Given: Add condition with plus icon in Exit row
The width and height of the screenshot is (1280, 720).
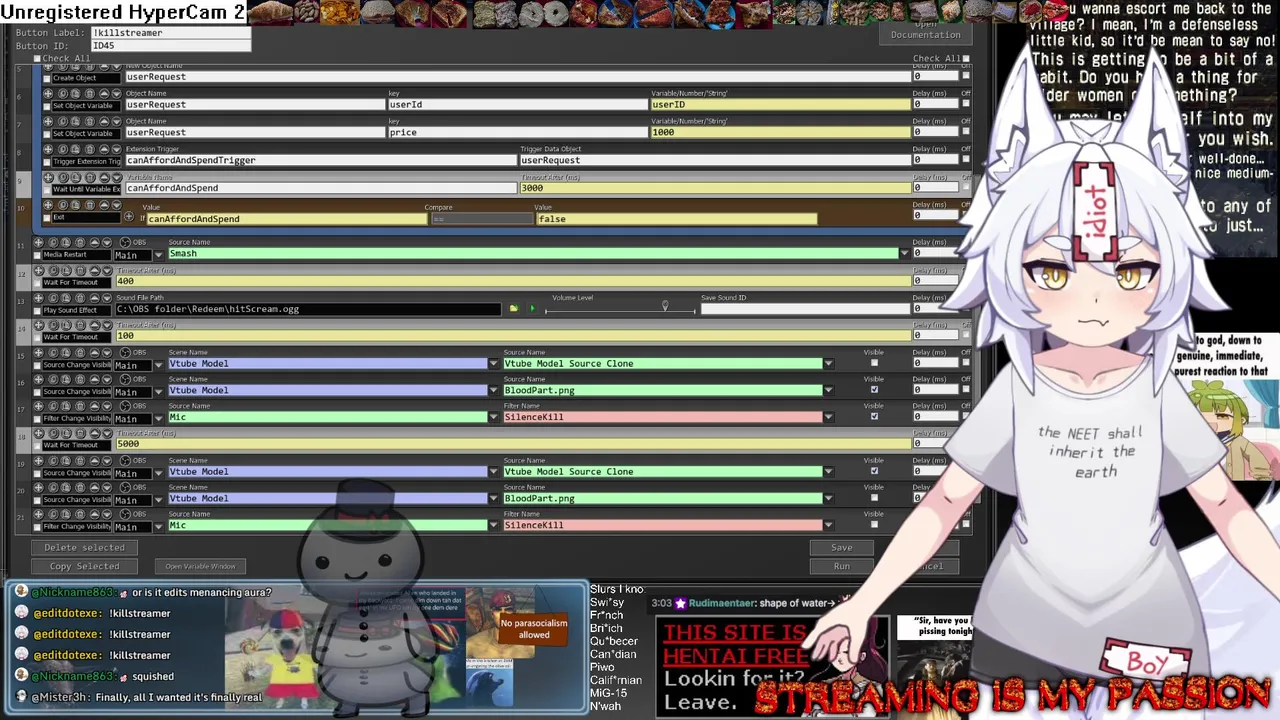Looking at the screenshot, I should click(129, 216).
